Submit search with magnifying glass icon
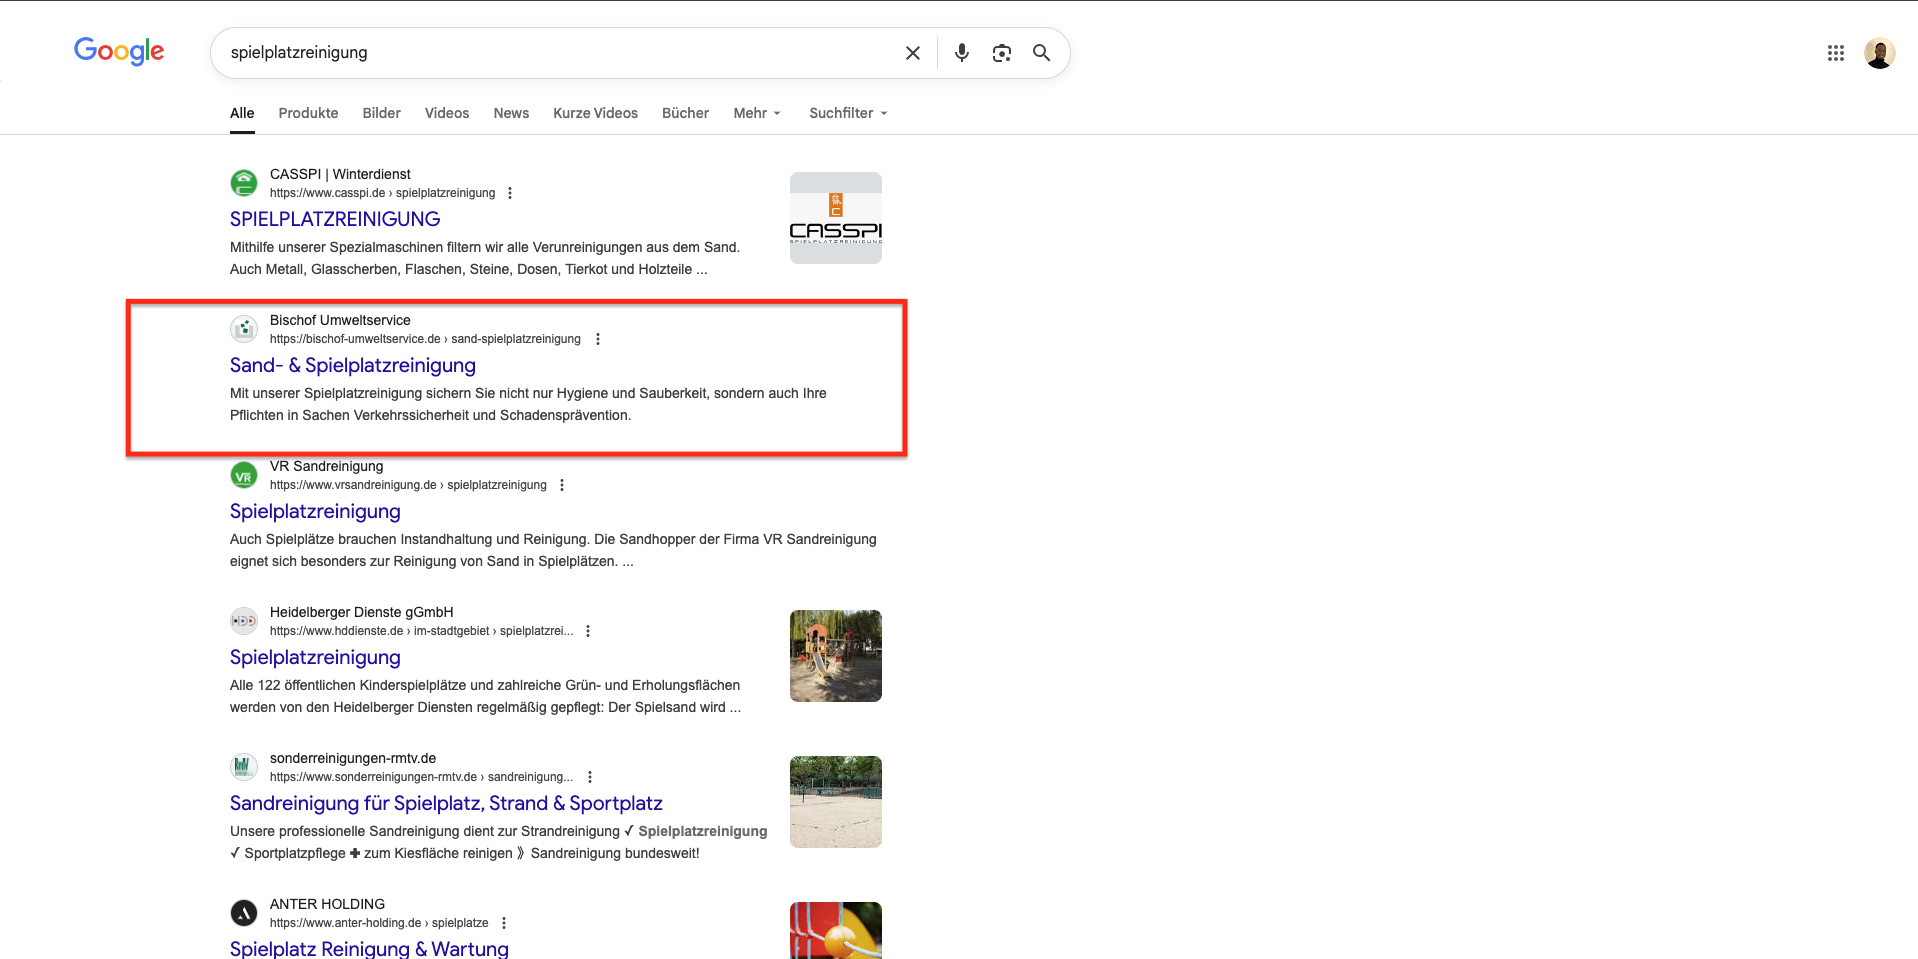 click(1041, 53)
